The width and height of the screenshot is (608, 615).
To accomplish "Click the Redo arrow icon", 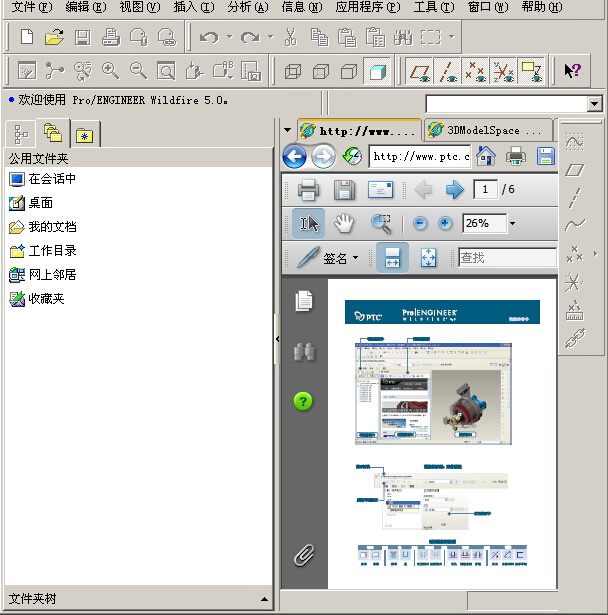I will click(x=250, y=38).
